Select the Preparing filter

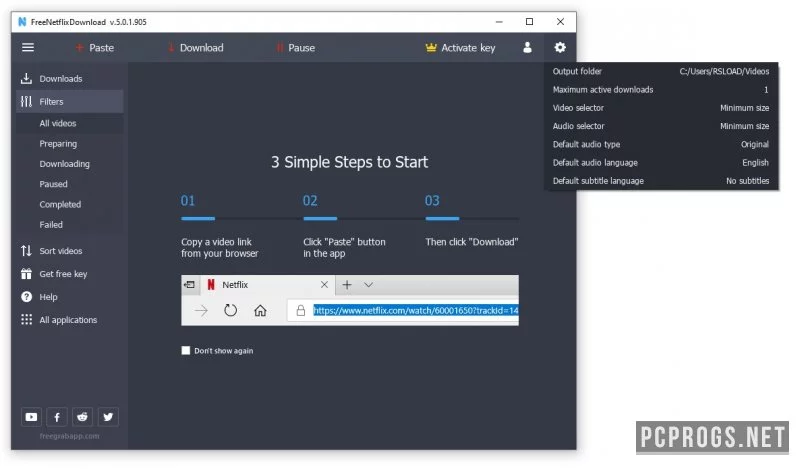pyautogui.click(x=70, y=144)
